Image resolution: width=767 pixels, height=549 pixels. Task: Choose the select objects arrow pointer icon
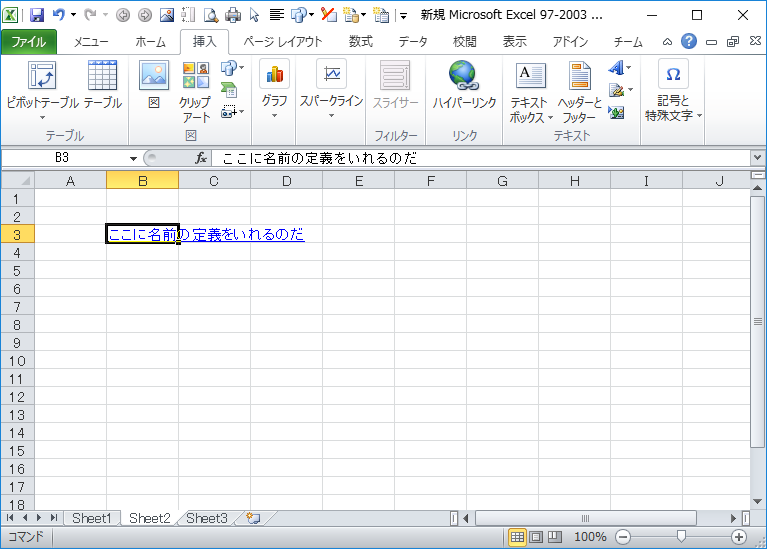click(254, 15)
